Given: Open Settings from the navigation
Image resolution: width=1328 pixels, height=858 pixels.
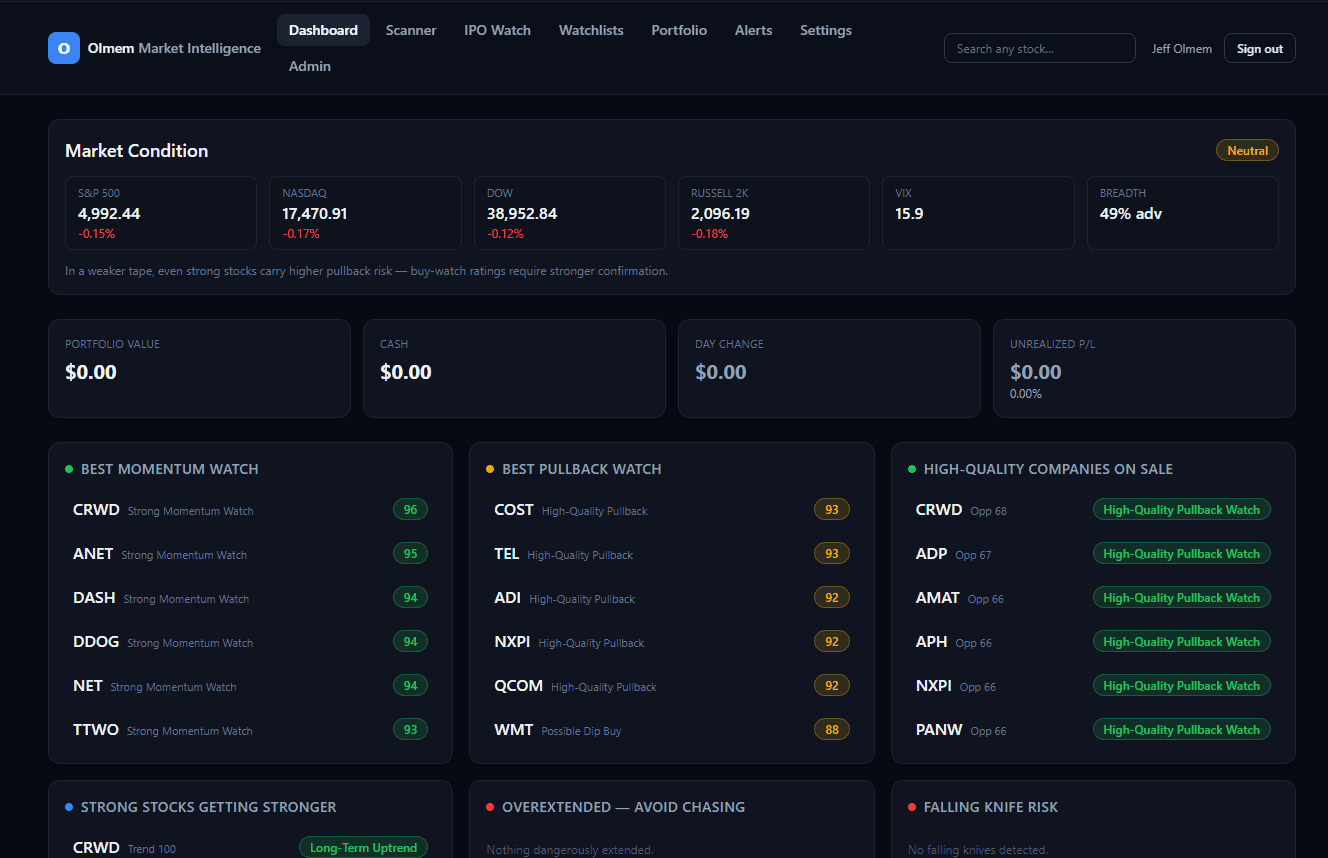Looking at the screenshot, I should (826, 30).
